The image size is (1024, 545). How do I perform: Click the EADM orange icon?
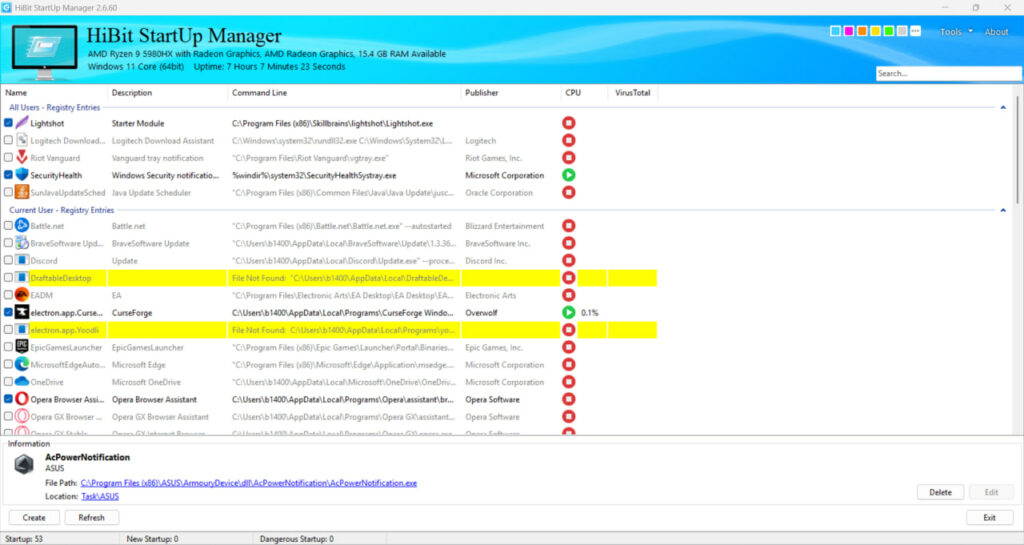point(22,295)
